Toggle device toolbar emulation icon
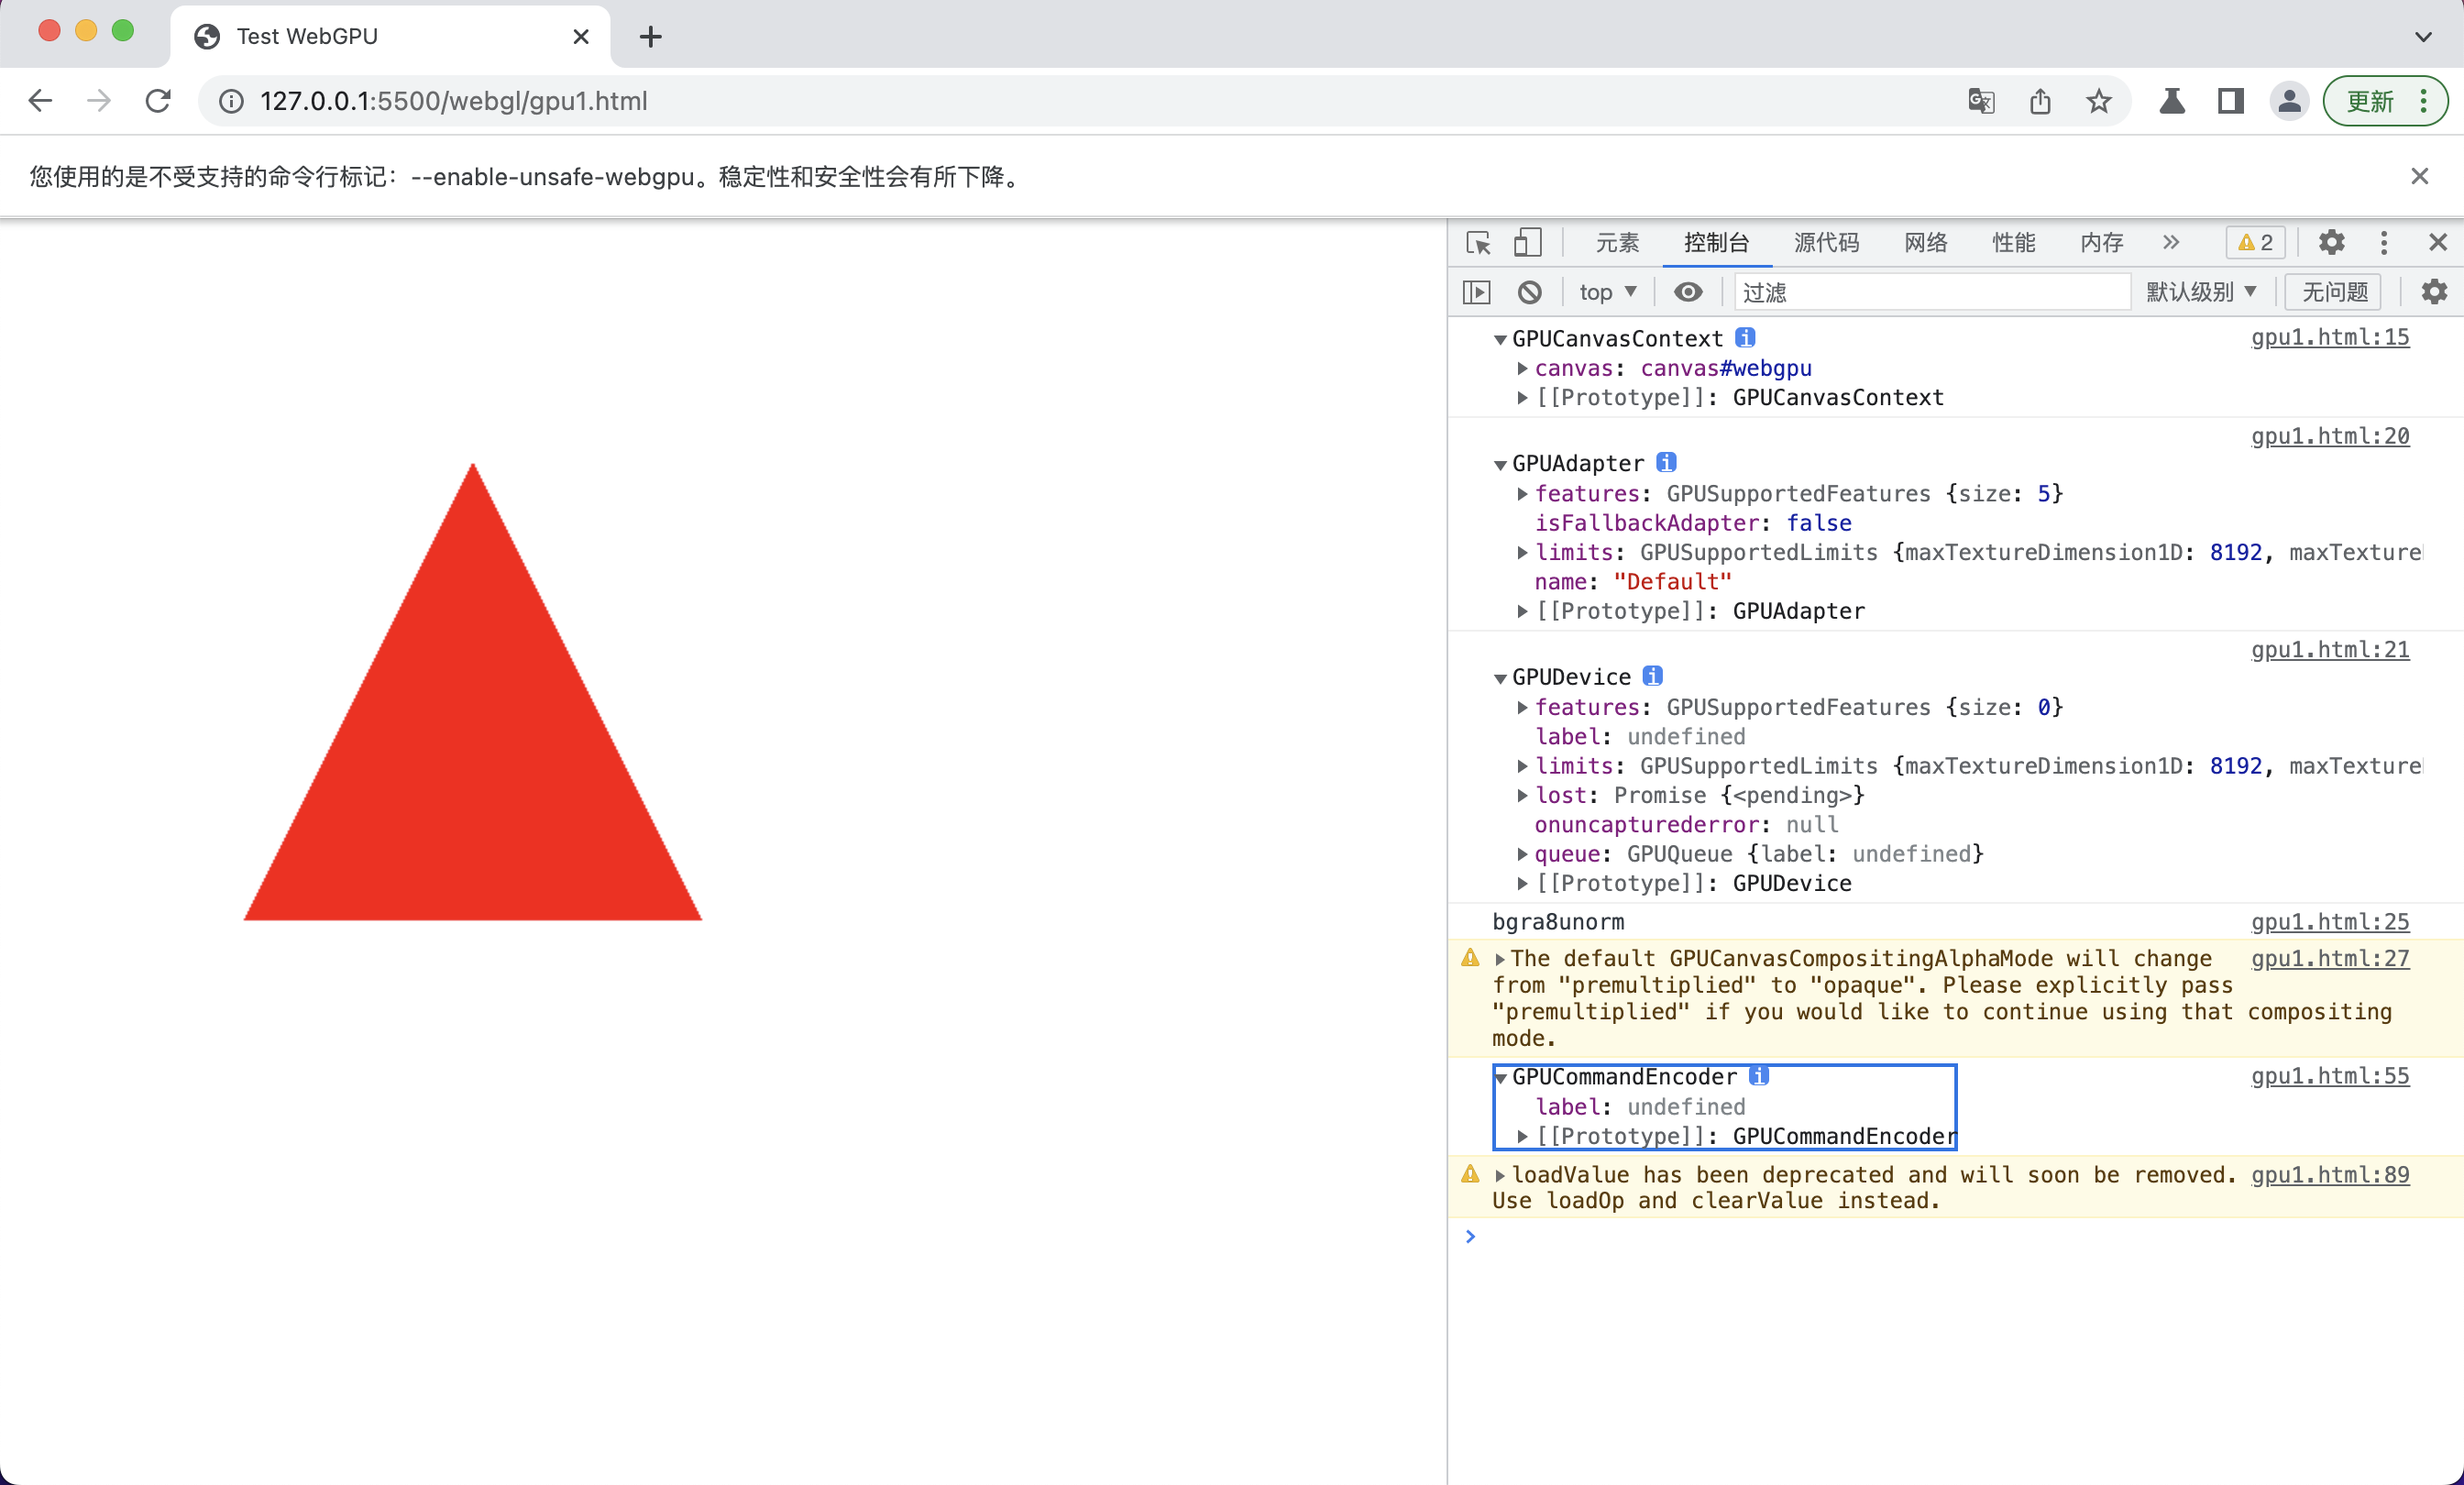 1527,243
